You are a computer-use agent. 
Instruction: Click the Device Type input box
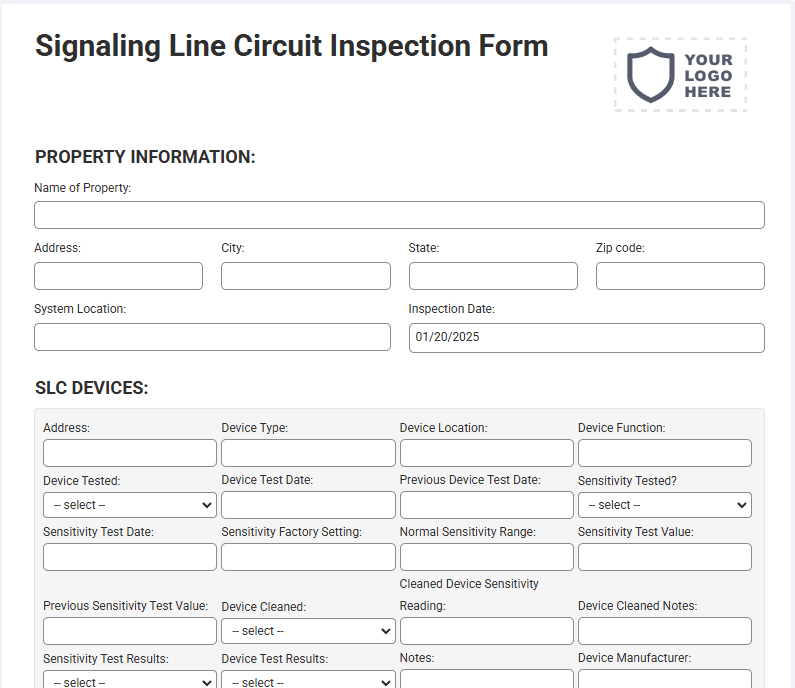[x=308, y=453]
